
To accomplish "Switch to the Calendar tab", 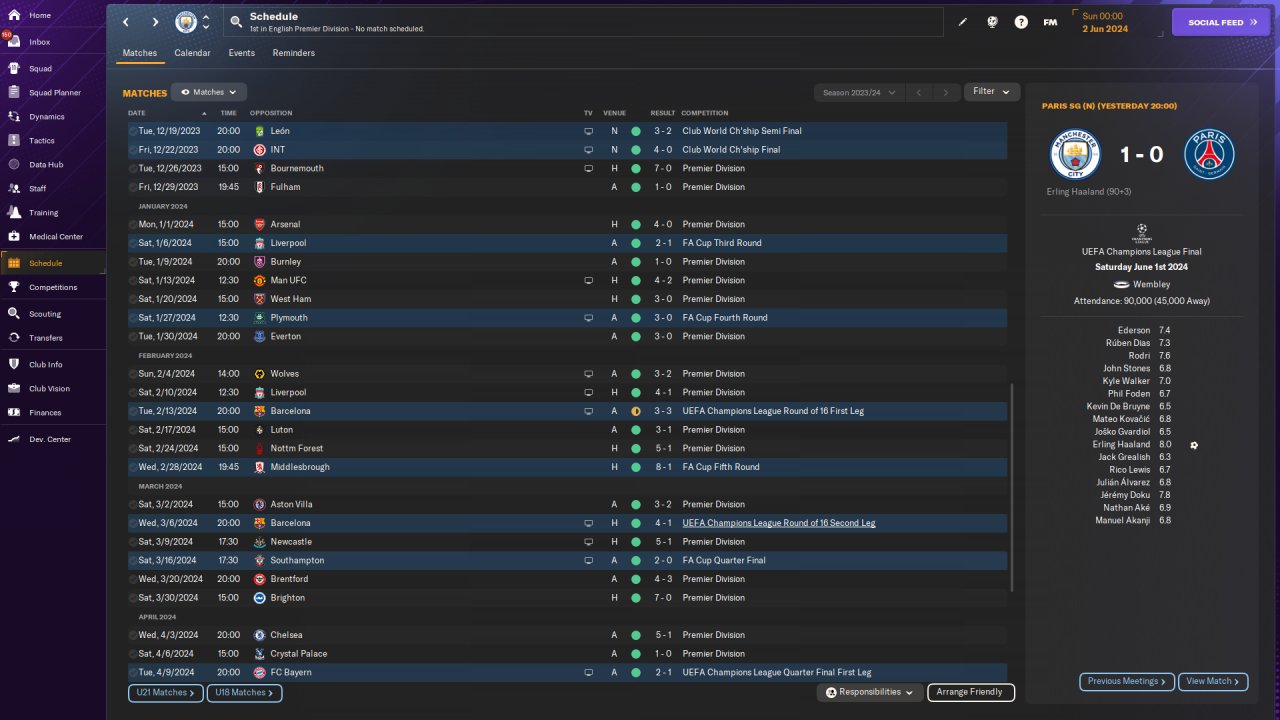I will (192, 53).
